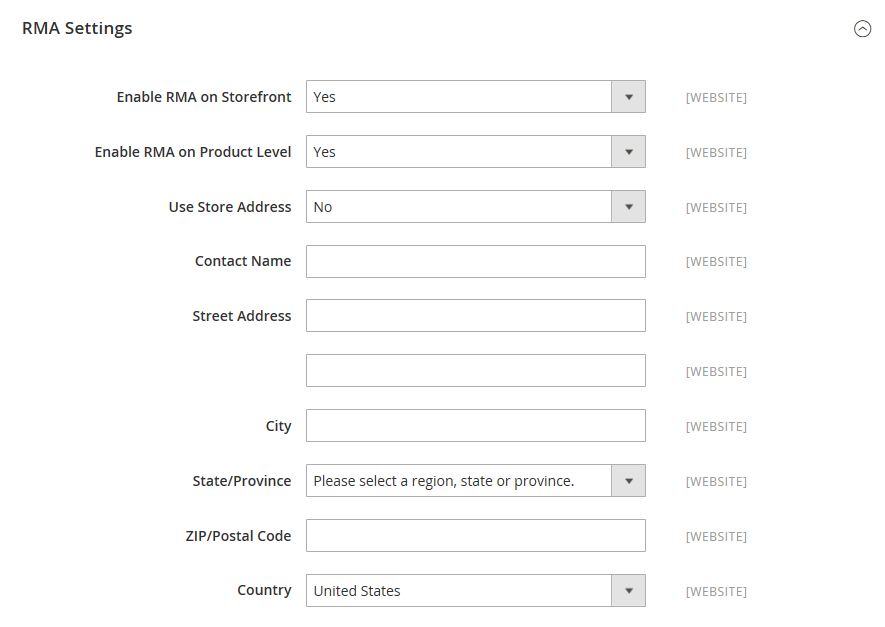Click the arrow on Enable RMA on Product Level
This screenshot has height=627, width=885.
click(x=629, y=152)
